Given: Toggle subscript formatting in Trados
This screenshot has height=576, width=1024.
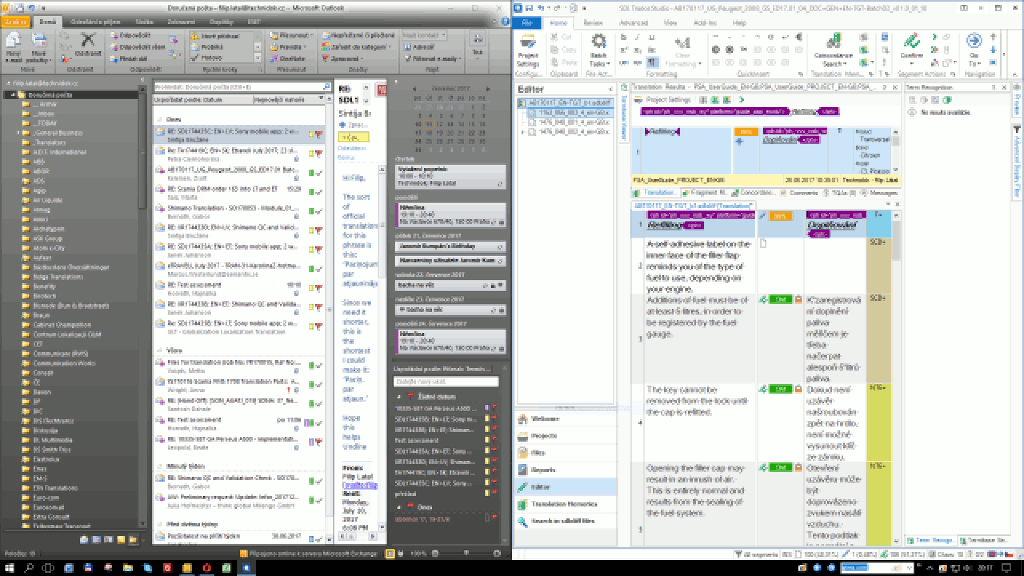Looking at the screenshot, I should tap(637, 50).
